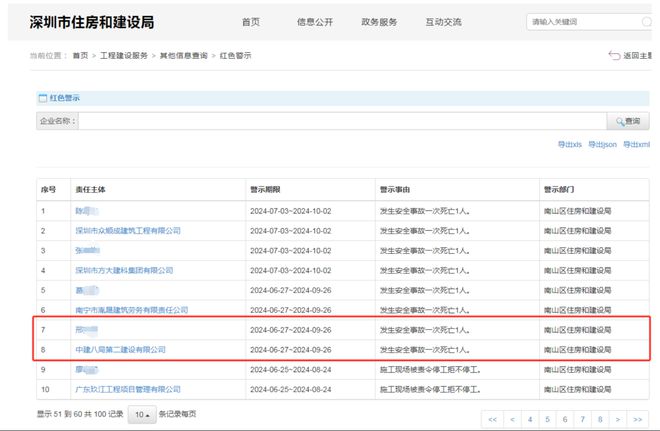This screenshot has height=431, width=660.
Task: Click the return arrow icon near 返回主题
Action: (614, 55)
